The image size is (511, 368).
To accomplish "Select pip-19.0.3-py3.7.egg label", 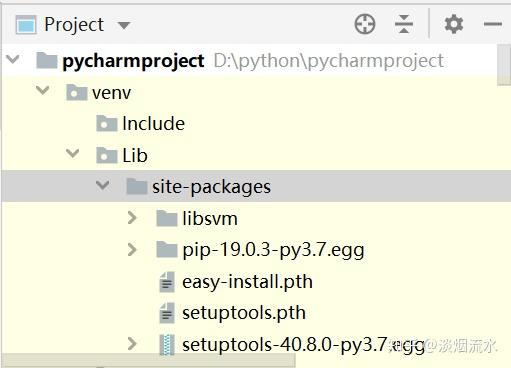I will click(273, 250).
